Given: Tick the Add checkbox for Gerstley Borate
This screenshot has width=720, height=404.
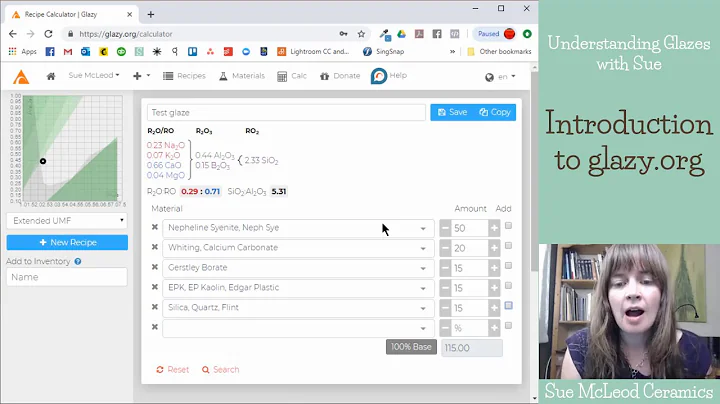Looking at the screenshot, I should [x=508, y=266].
